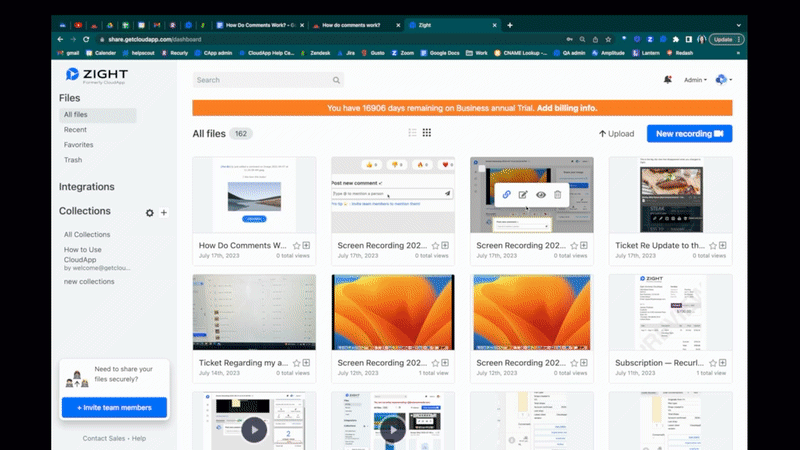800x450 pixels.
Task: Open Ticket Regarding my a... thumbnail
Action: click(254, 312)
